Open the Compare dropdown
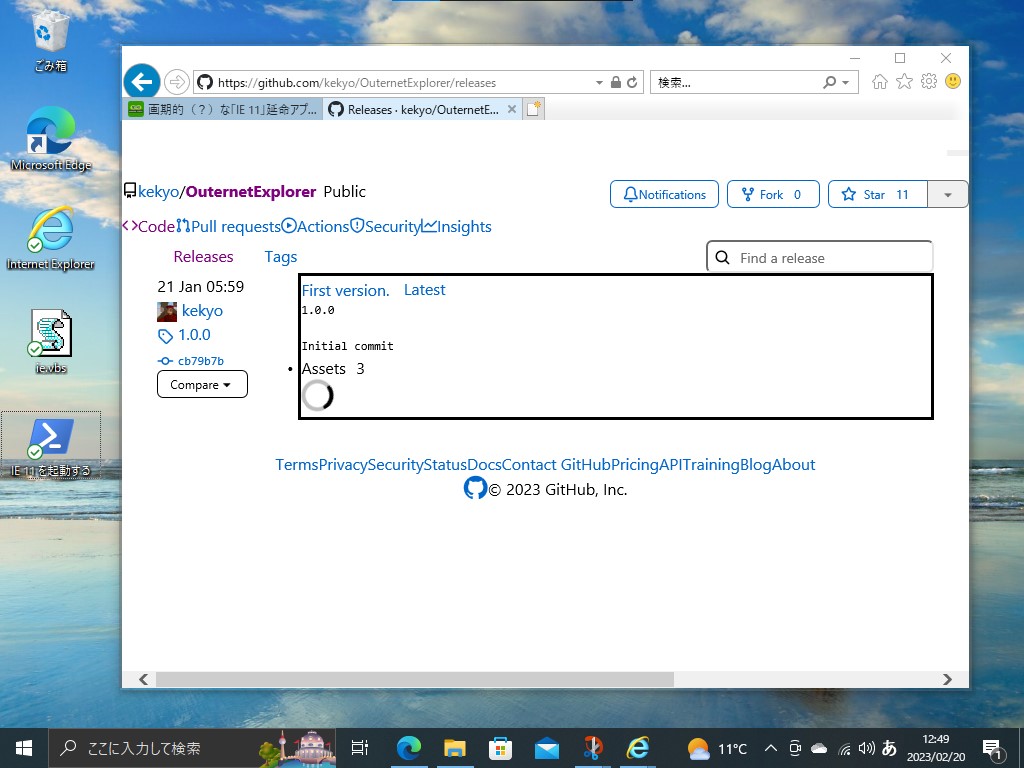The height and width of the screenshot is (768, 1024). 202,384
